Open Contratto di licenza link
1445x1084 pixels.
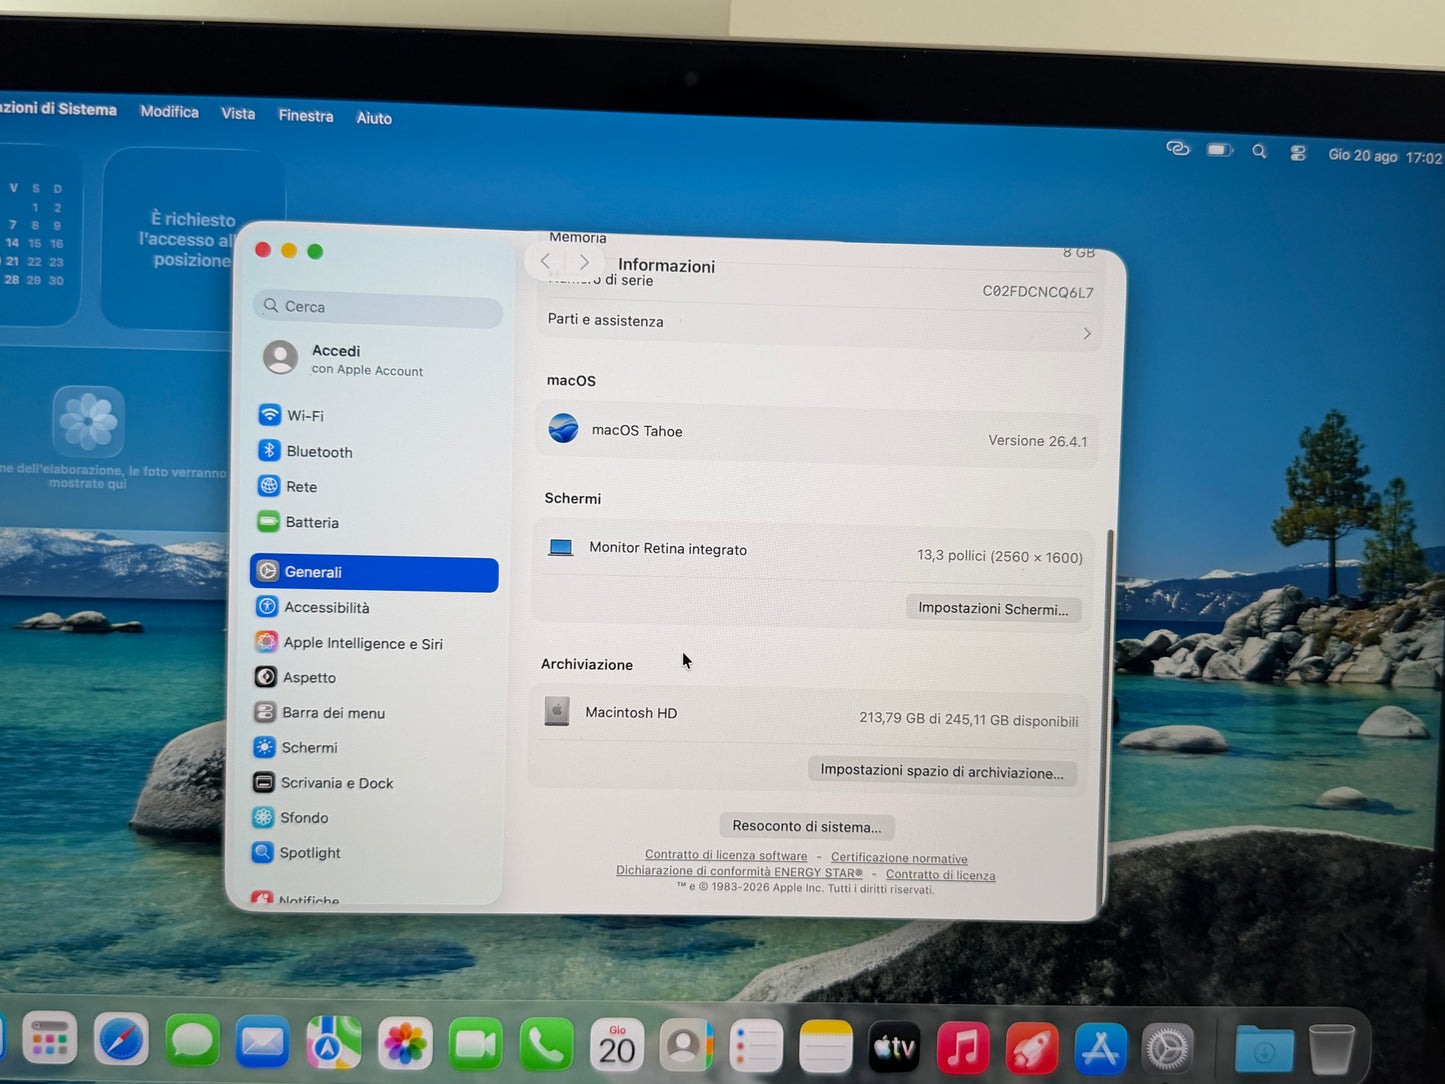pyautogui.click(x=940, y=875)
